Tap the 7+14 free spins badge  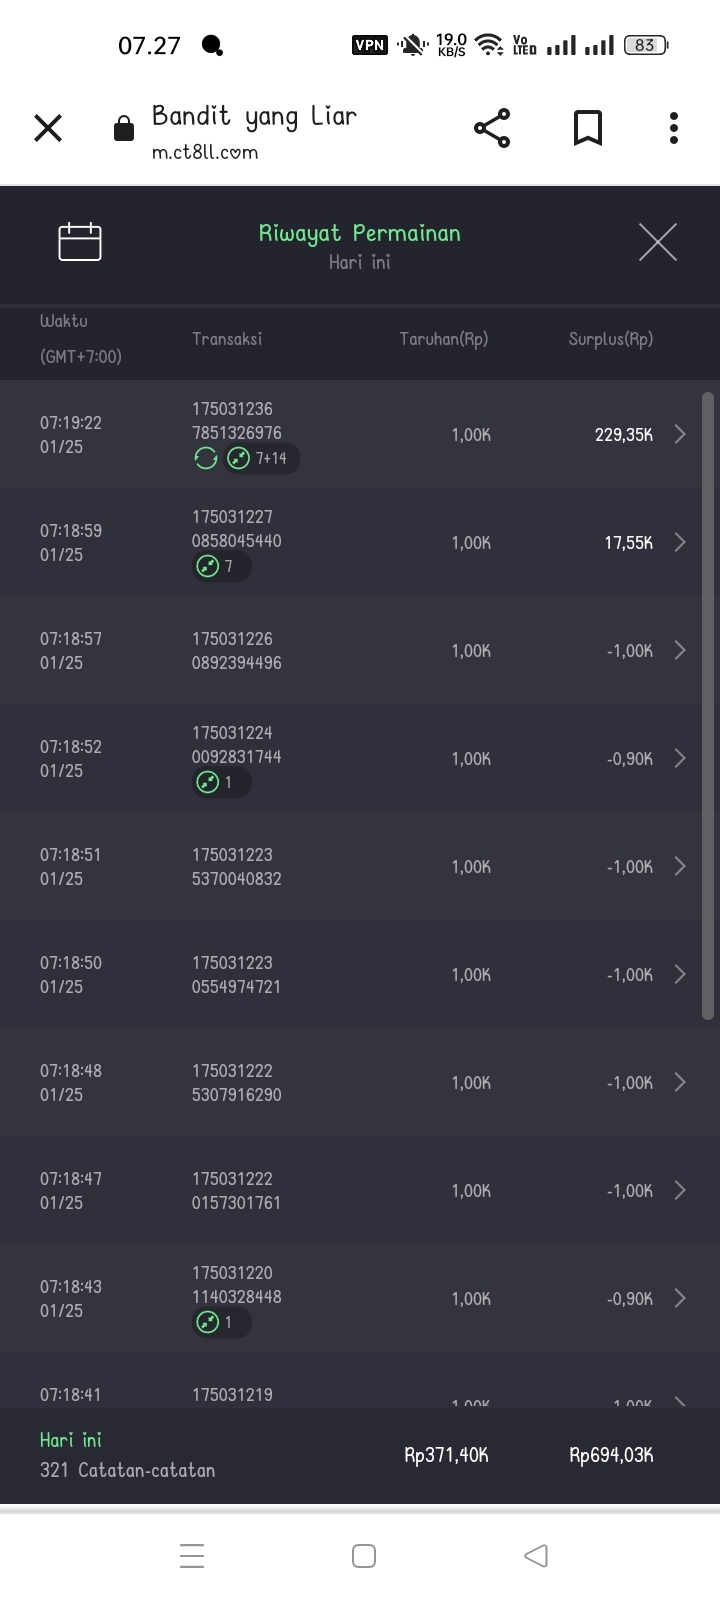click(x=260, y=459)
